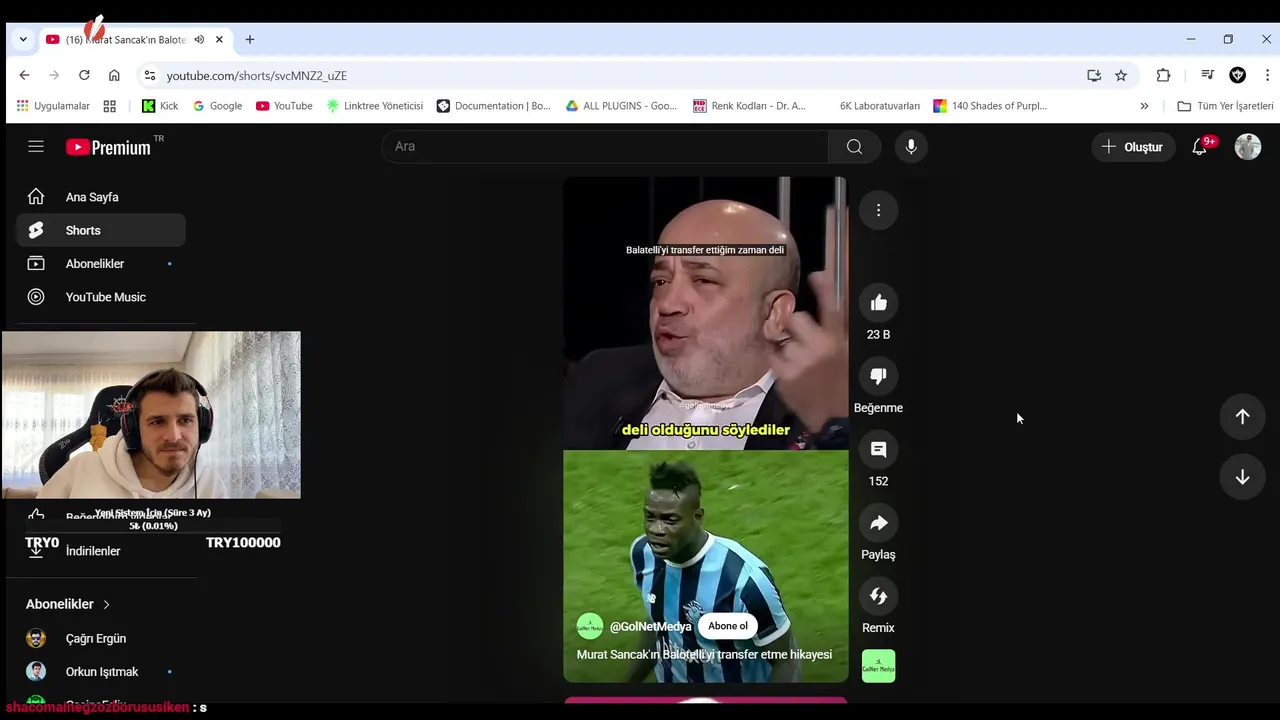1280x720 pixels.
Task: Open the tab search dropdown arrow
Action: (23, 40)
